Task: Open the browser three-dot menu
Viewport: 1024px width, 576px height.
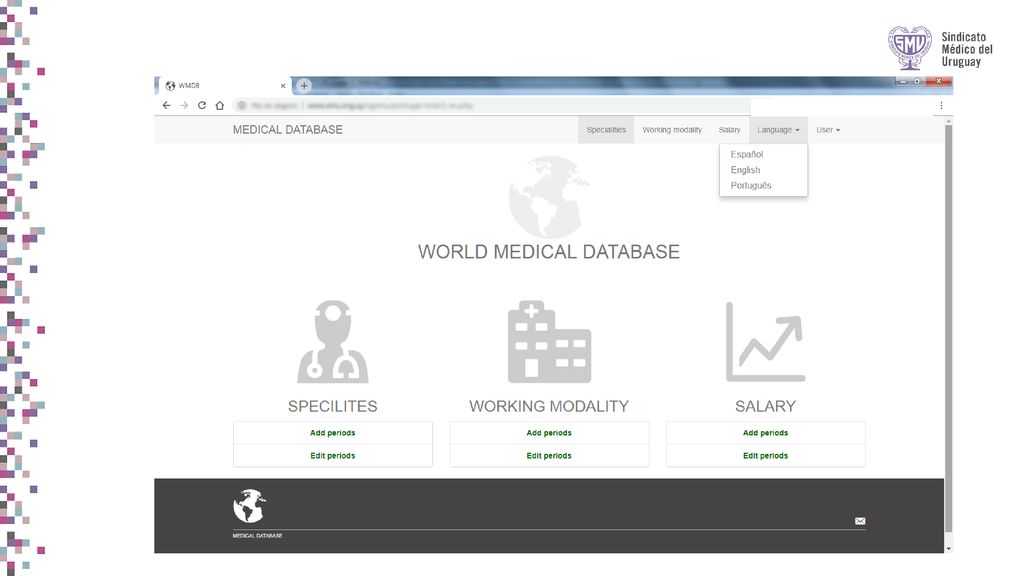Action: tap(941, 105)
